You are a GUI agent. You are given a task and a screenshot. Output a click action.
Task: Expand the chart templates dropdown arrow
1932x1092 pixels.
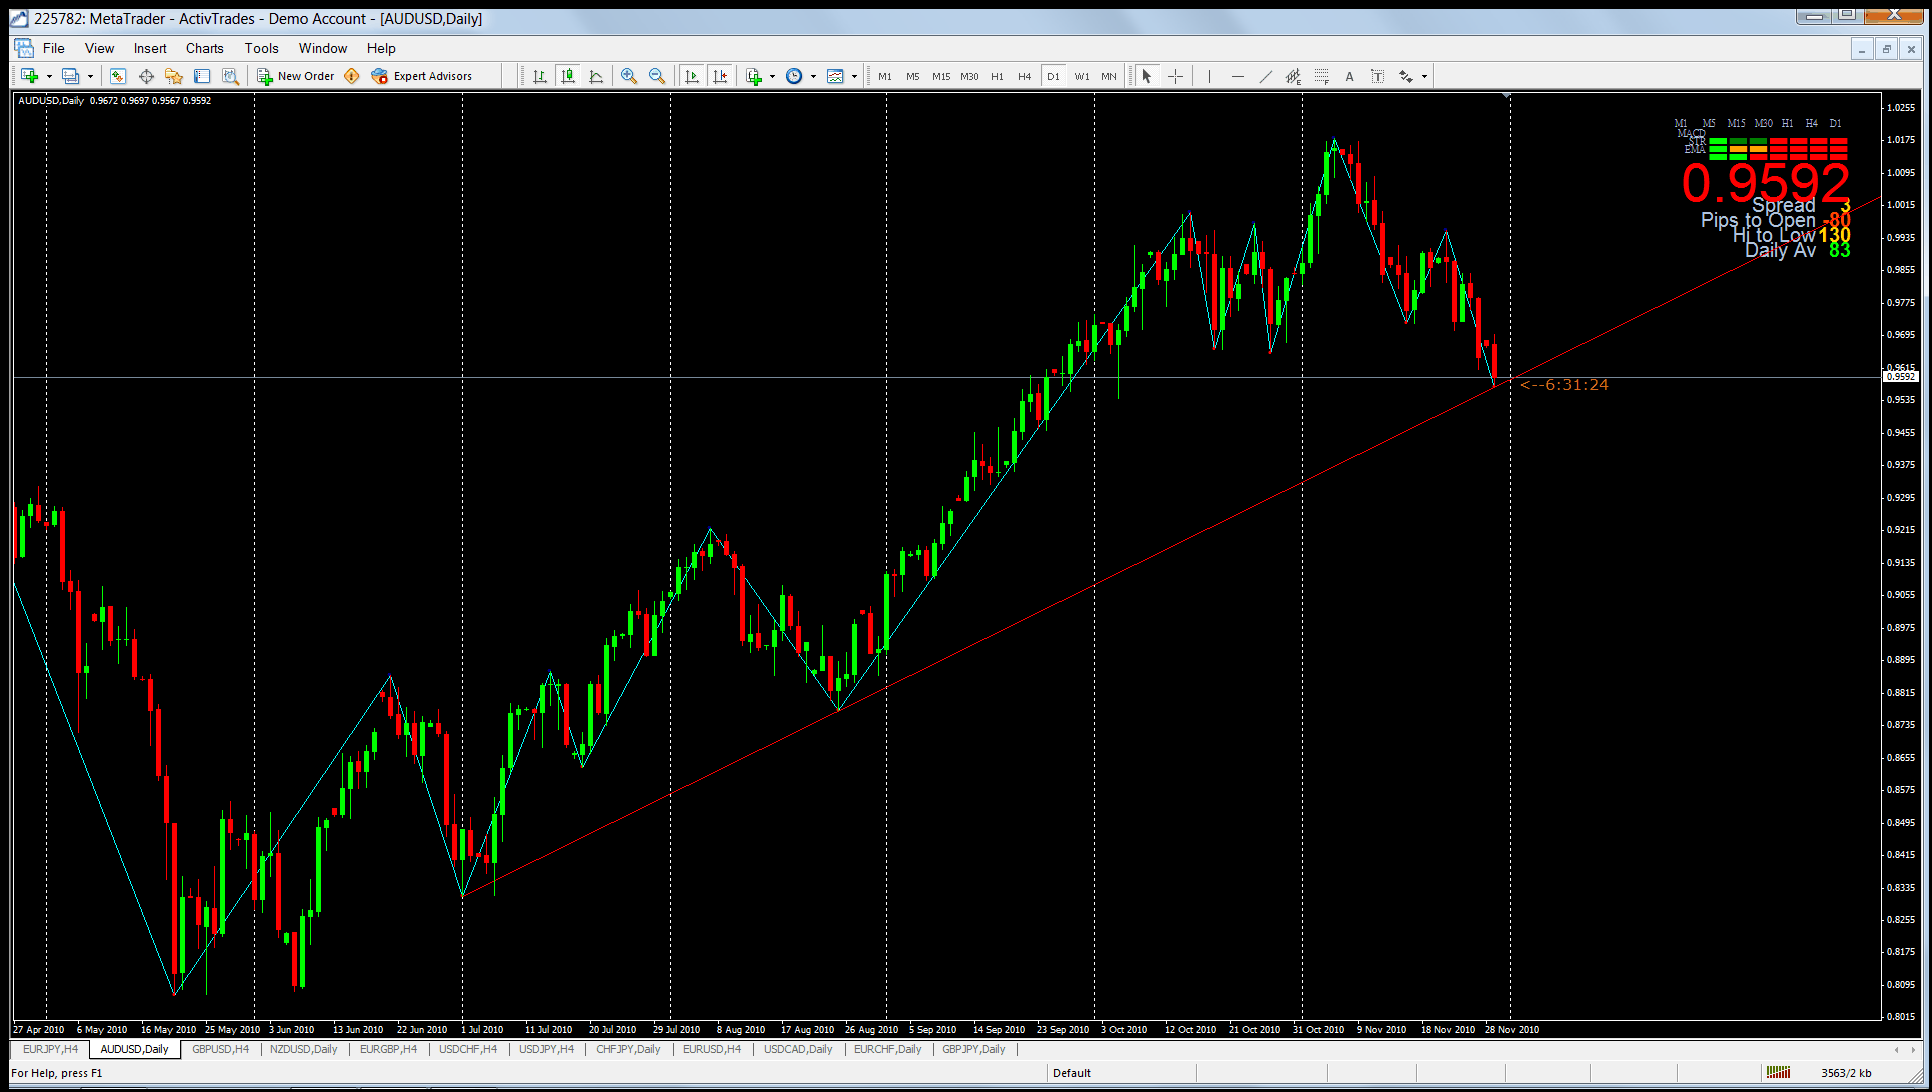click(854, 76)
